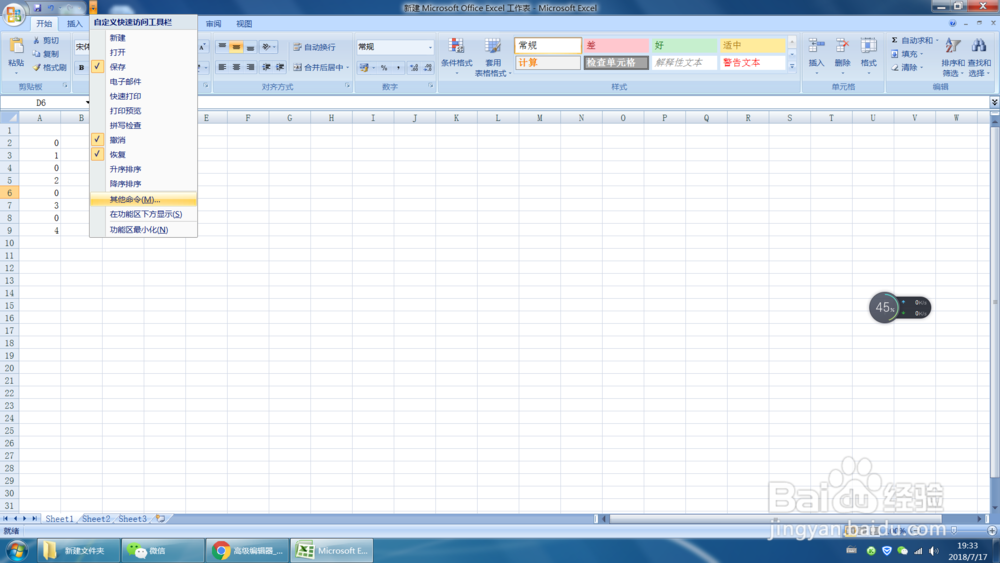Select 其他命令(M)... menu item
The width and height of the screenshot is (1000, 563).
(143, 200)
